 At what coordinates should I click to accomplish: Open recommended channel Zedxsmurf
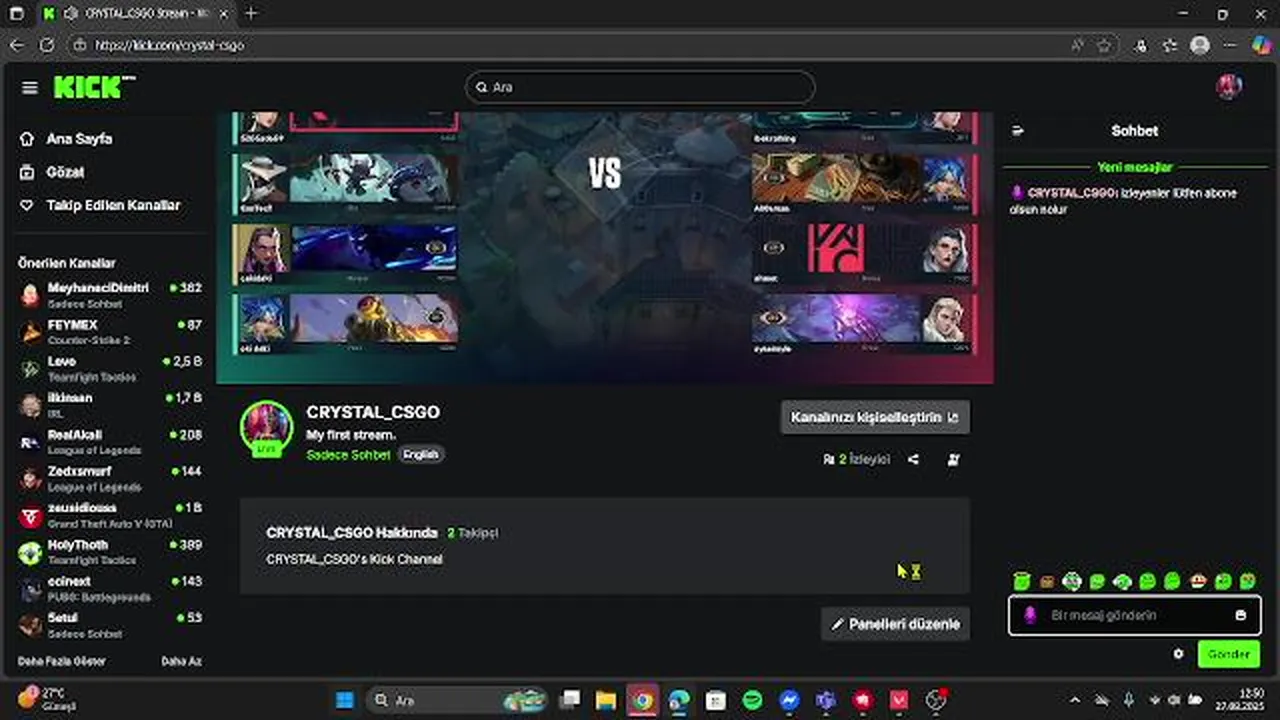110,478
